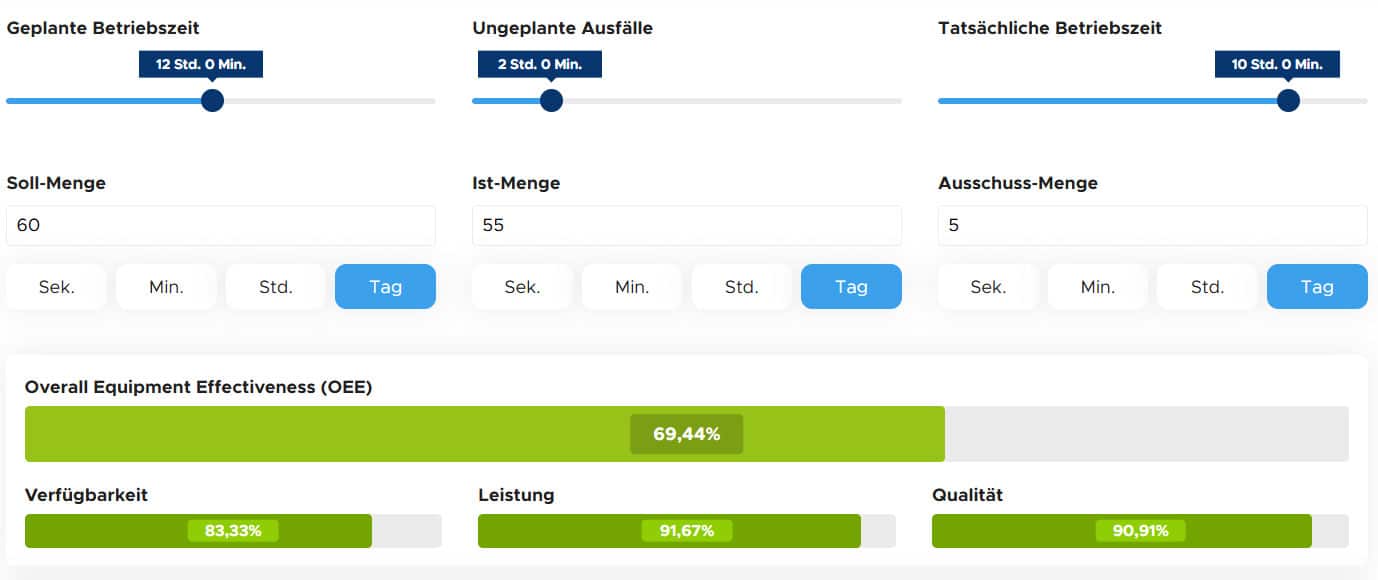Select Sek. unit for Soll-Menge
The image size is (1378, 580).
point(56,287)
